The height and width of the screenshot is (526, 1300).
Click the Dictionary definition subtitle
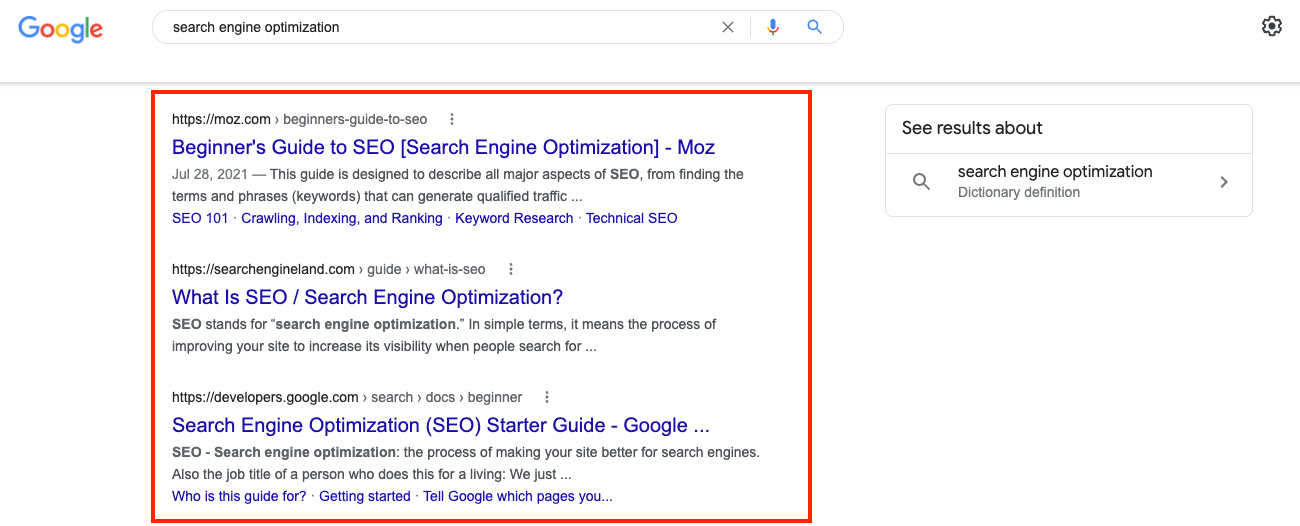click(x=1019, y=192)
